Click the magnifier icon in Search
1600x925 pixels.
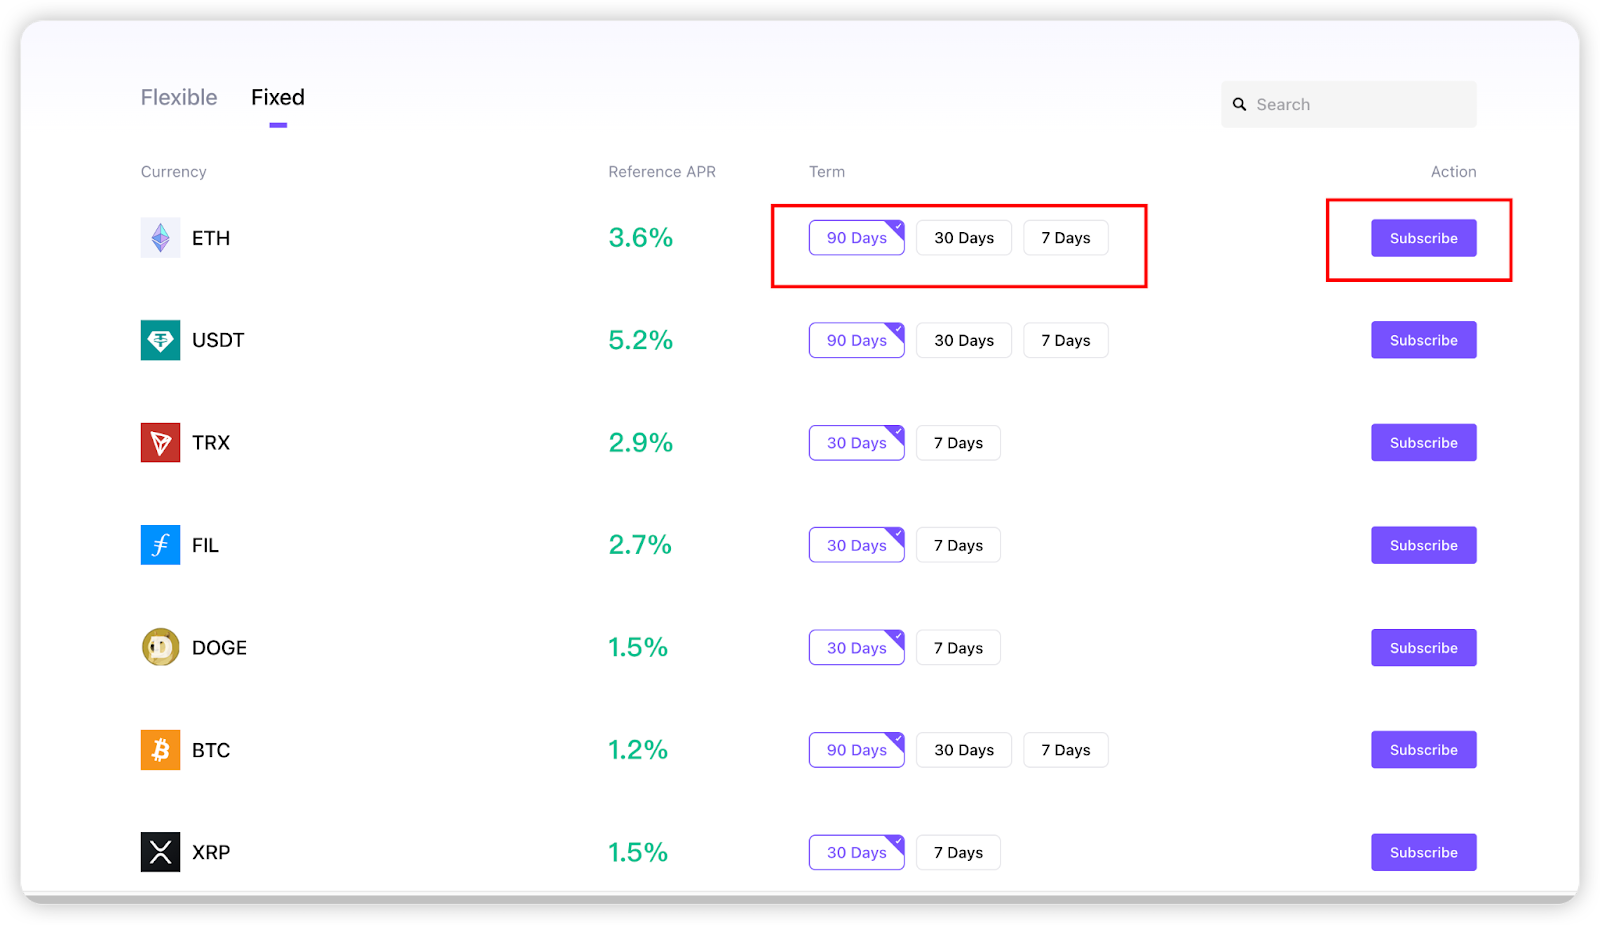coord(1239,104)
